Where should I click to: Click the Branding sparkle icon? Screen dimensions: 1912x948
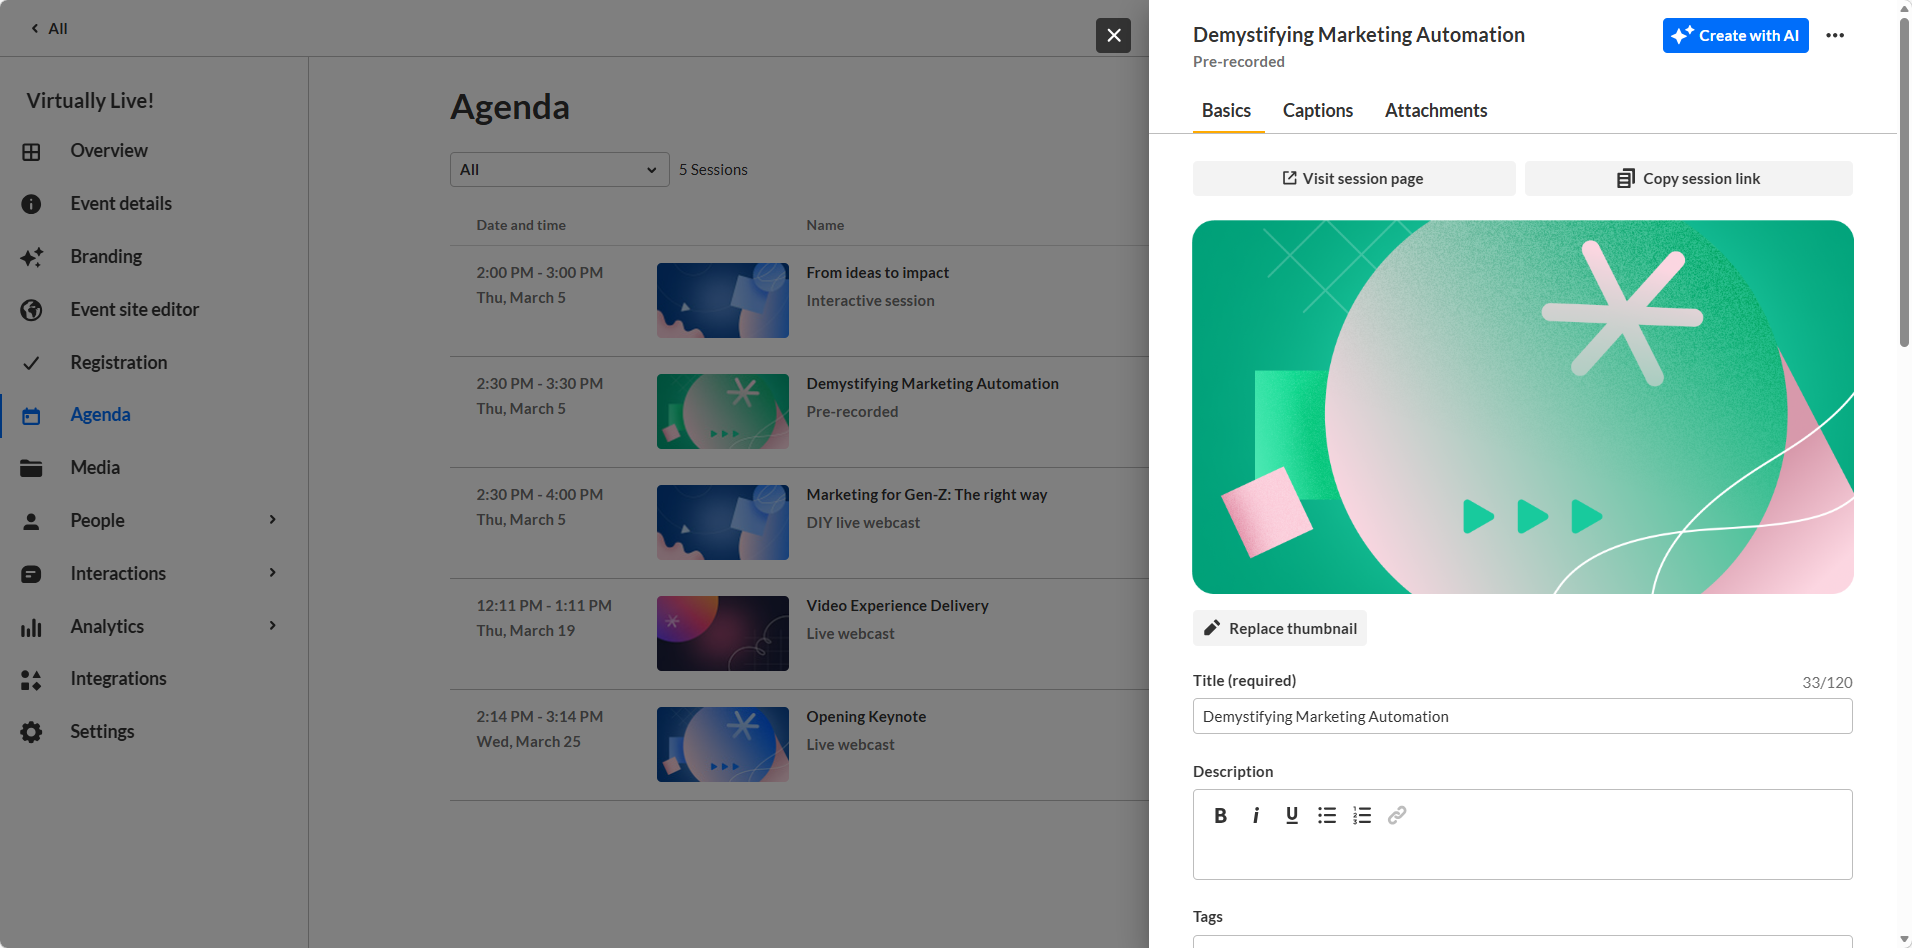(x=32, y=257)
